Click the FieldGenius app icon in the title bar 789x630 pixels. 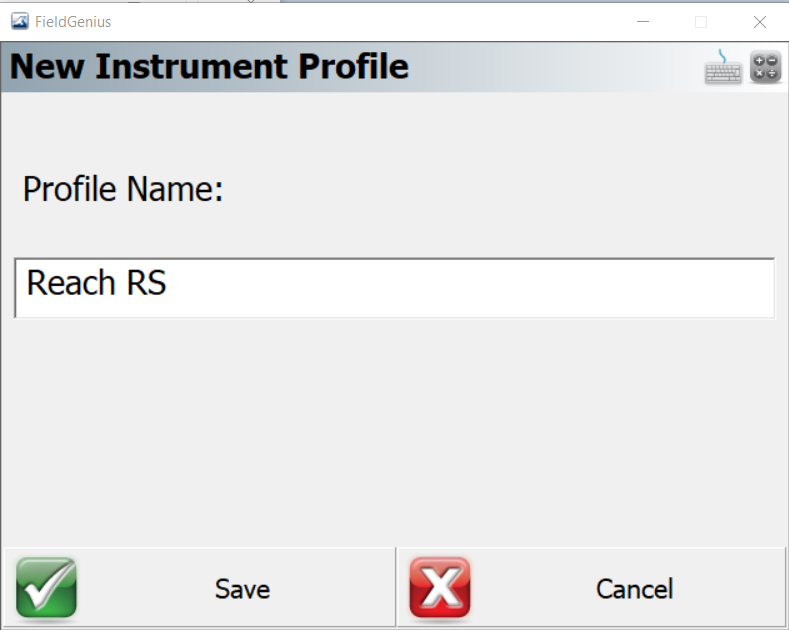(20, 22)
